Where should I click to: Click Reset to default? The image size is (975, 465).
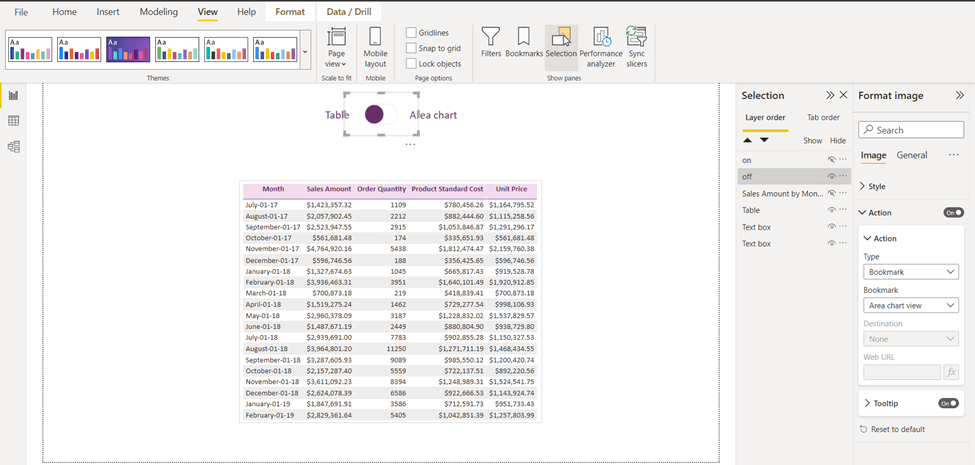point(897,429)
